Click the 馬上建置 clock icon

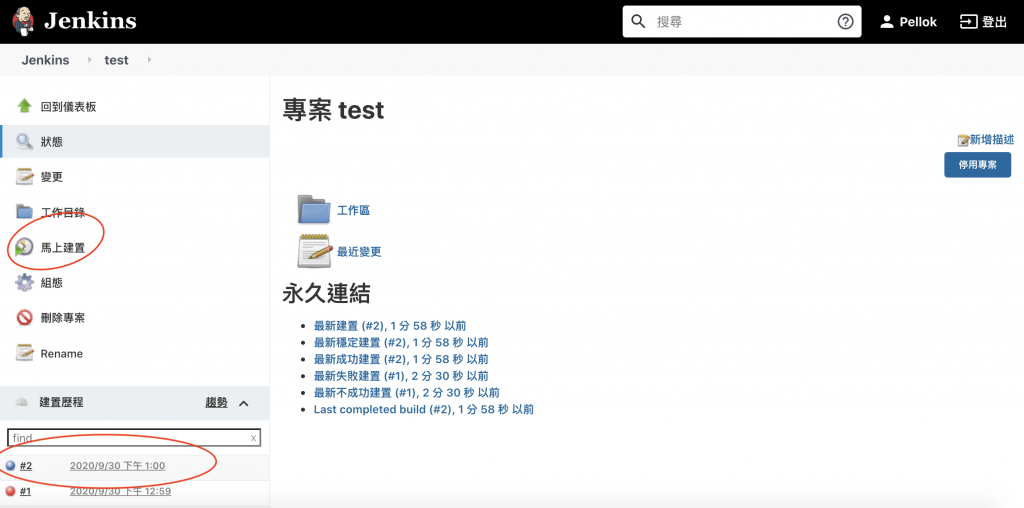24,247
